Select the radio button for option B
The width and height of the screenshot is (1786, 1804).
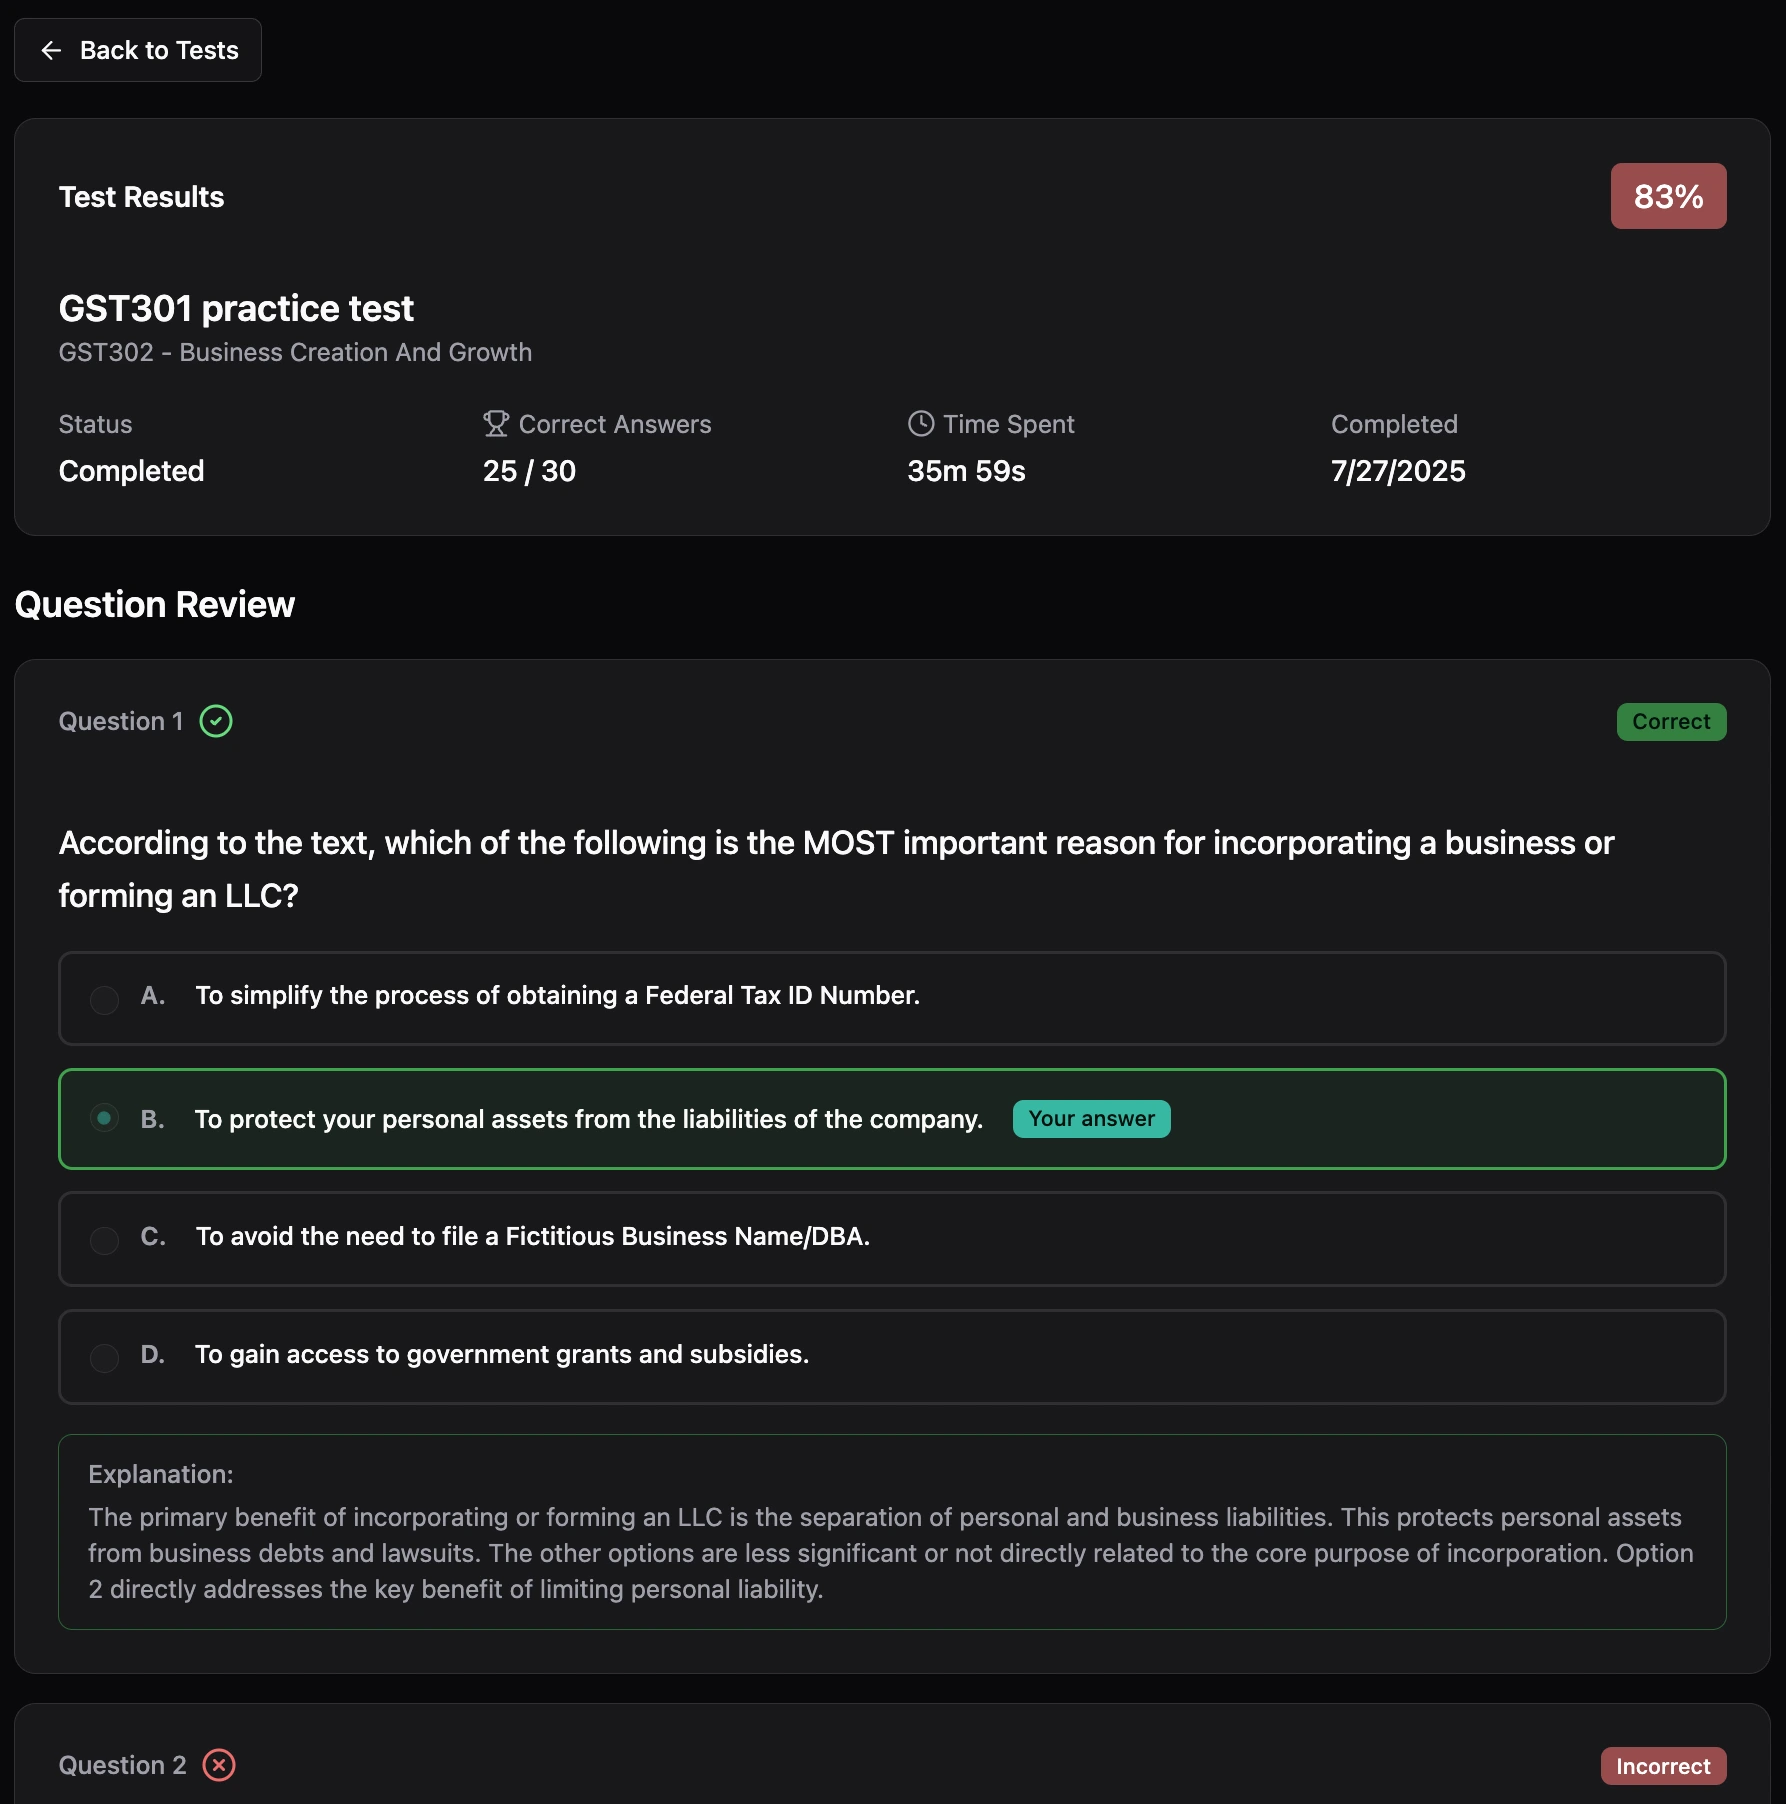104,1118
